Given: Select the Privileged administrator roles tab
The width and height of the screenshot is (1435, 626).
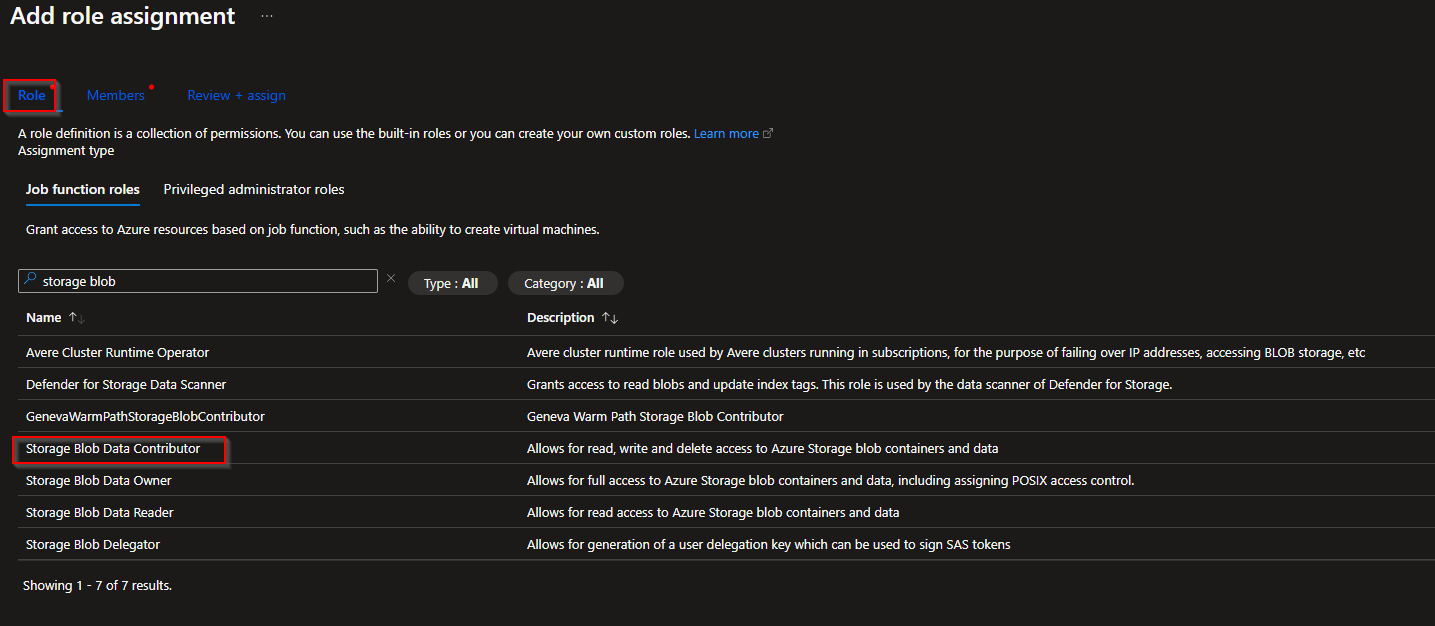Looking at the screenshot, I should 253,189.
